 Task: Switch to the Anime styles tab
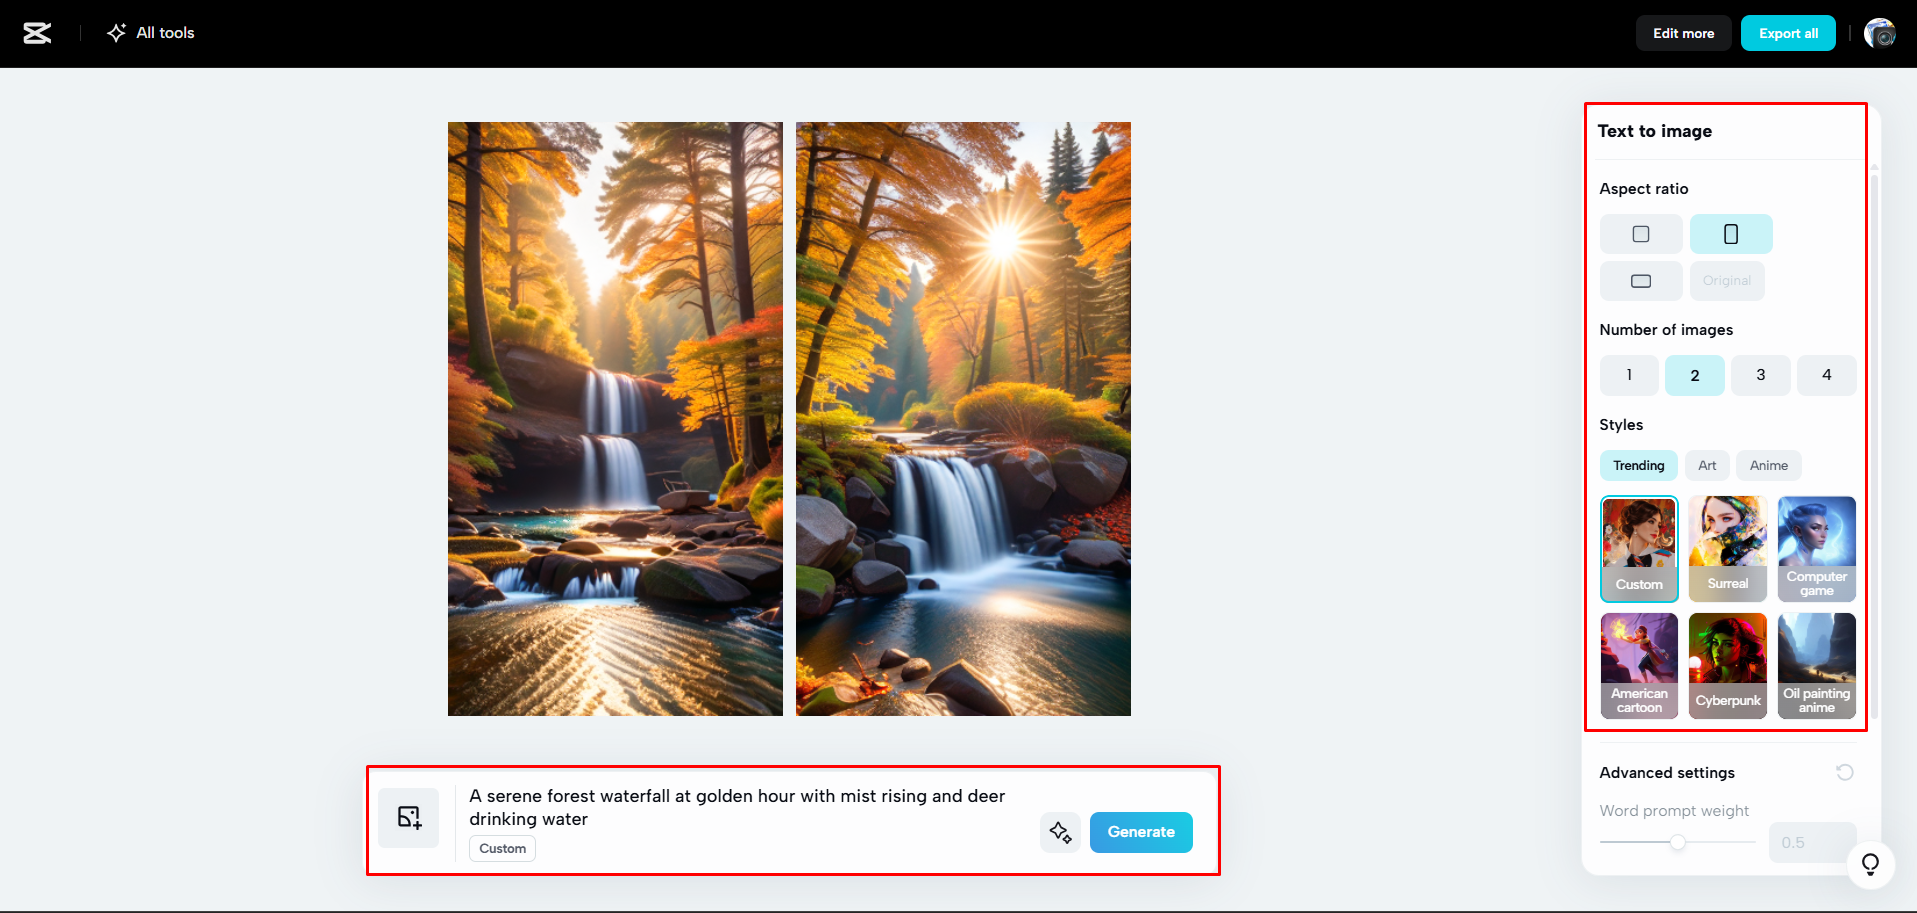(1768, 465)
